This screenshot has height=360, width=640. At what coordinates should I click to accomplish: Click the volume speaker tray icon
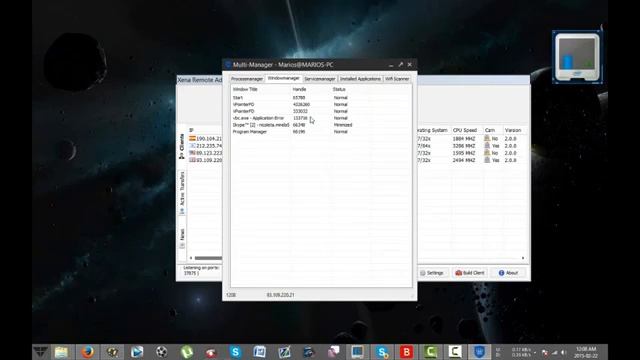point(564,352)
